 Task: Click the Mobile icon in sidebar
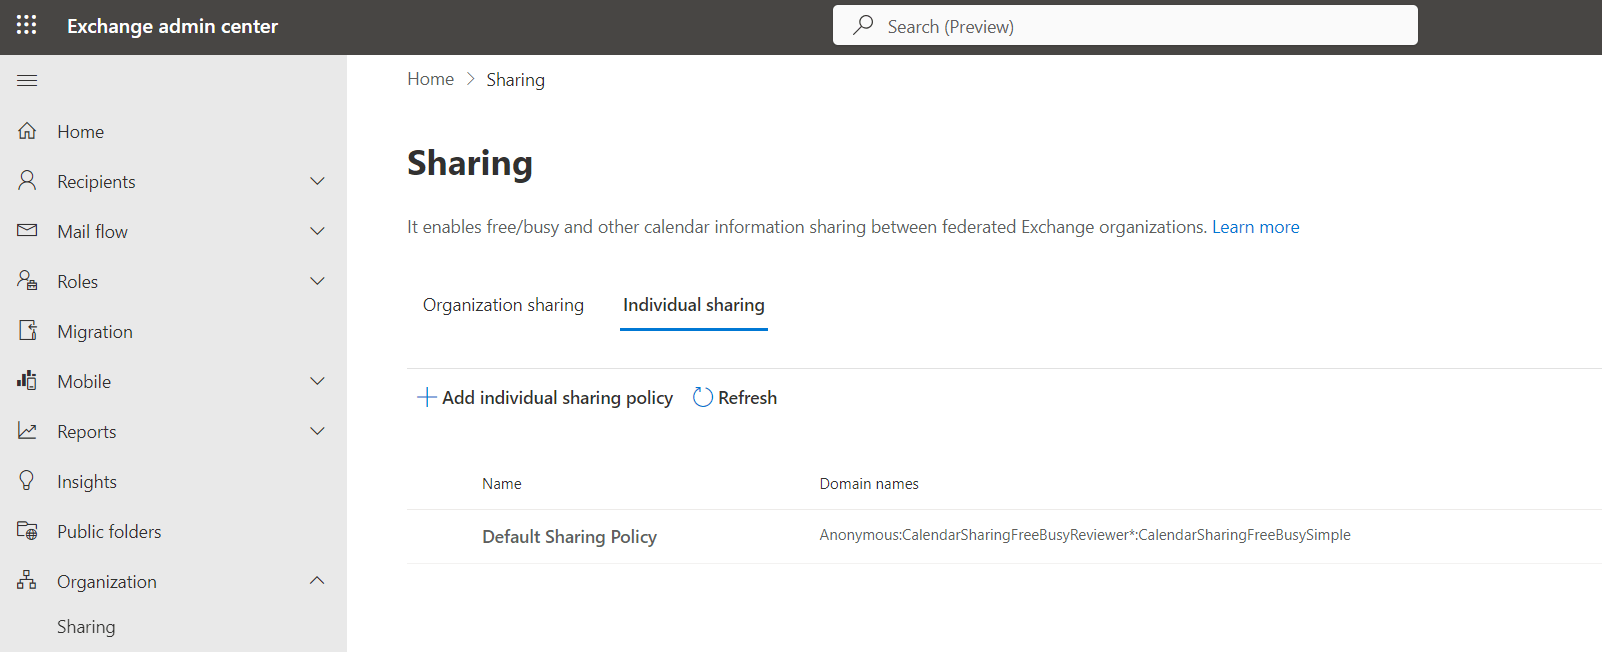pos(27,381)
